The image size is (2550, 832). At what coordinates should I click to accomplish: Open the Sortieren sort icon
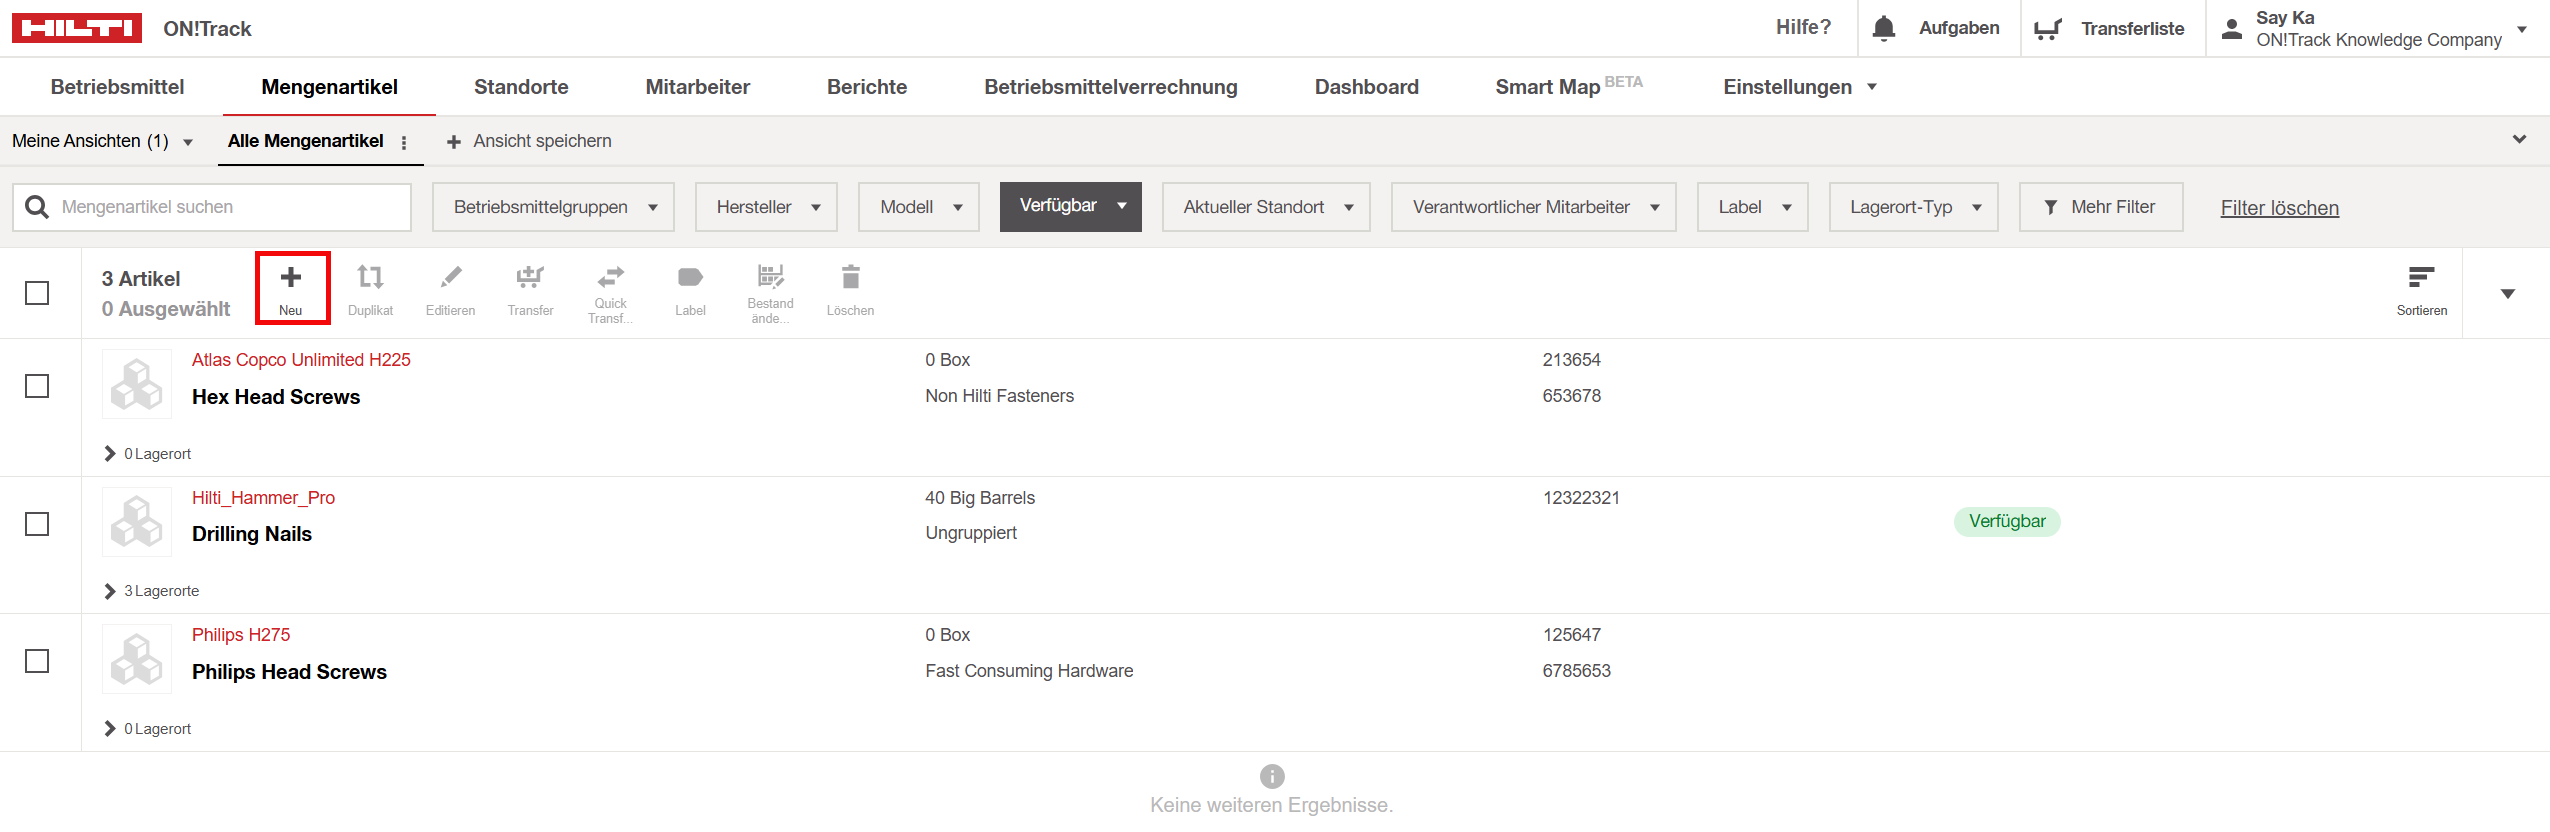[x=2421, y=278]
